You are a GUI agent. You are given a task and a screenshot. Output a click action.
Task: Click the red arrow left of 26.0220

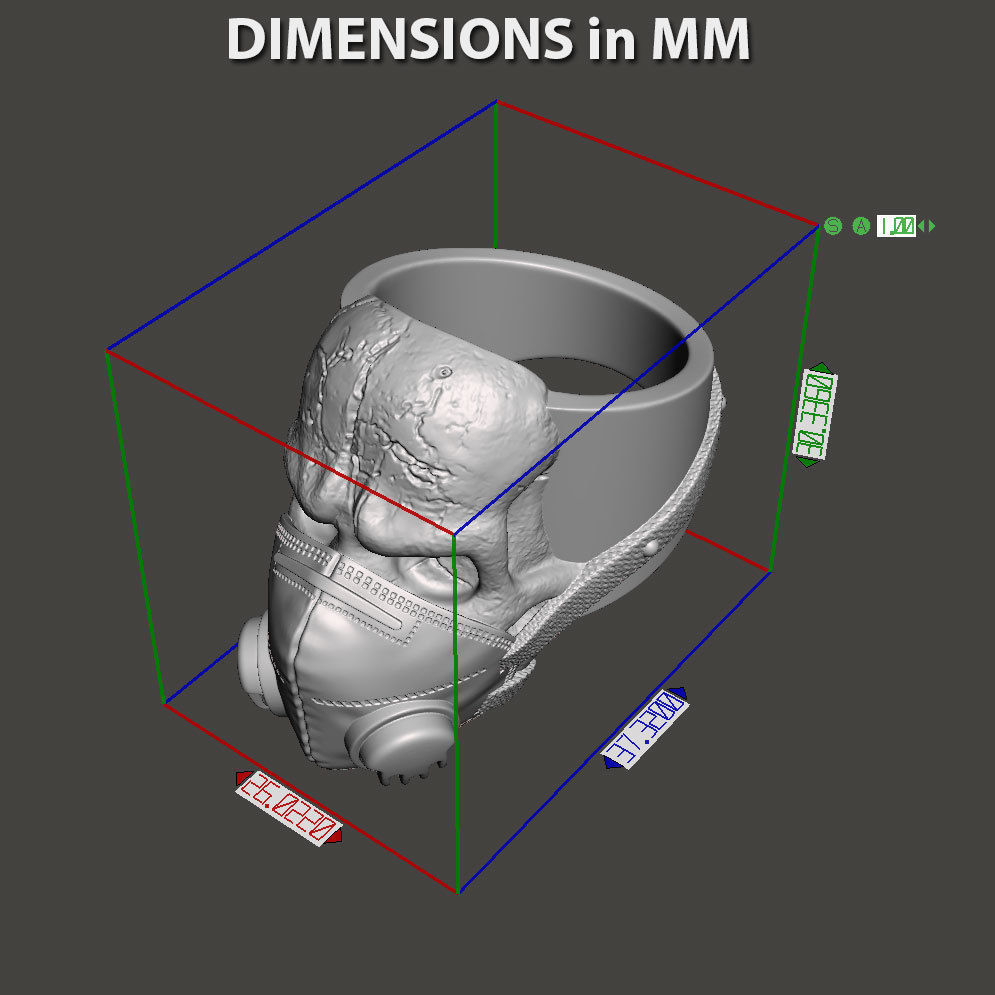coord(242,778)
